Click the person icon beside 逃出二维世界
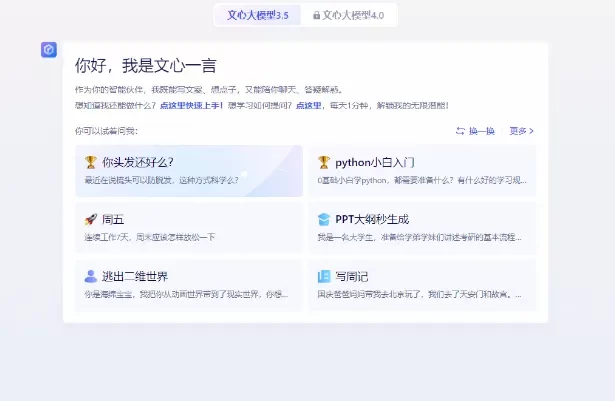Screen dimensions: 615x401 coord(91,276)
